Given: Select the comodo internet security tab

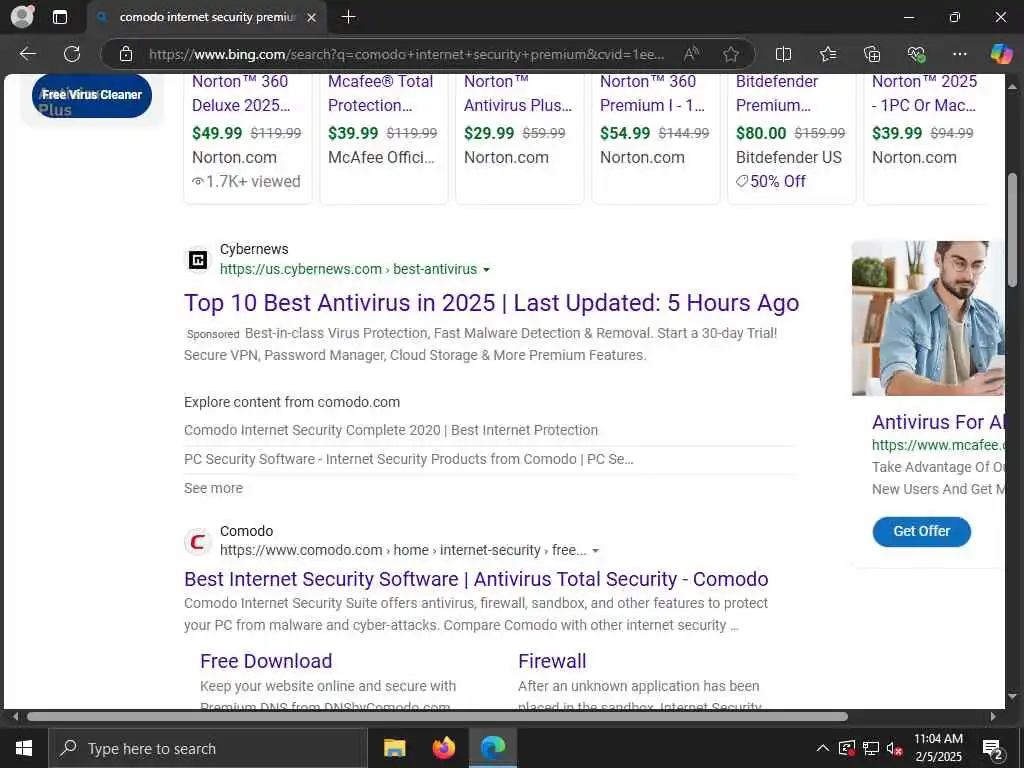Looking at the screenshot, I should click(x=206, y=17).
